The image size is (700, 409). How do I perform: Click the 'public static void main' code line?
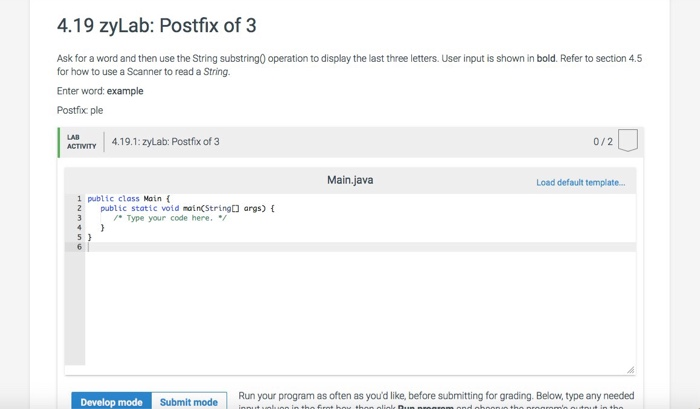(x=187, y=208)
